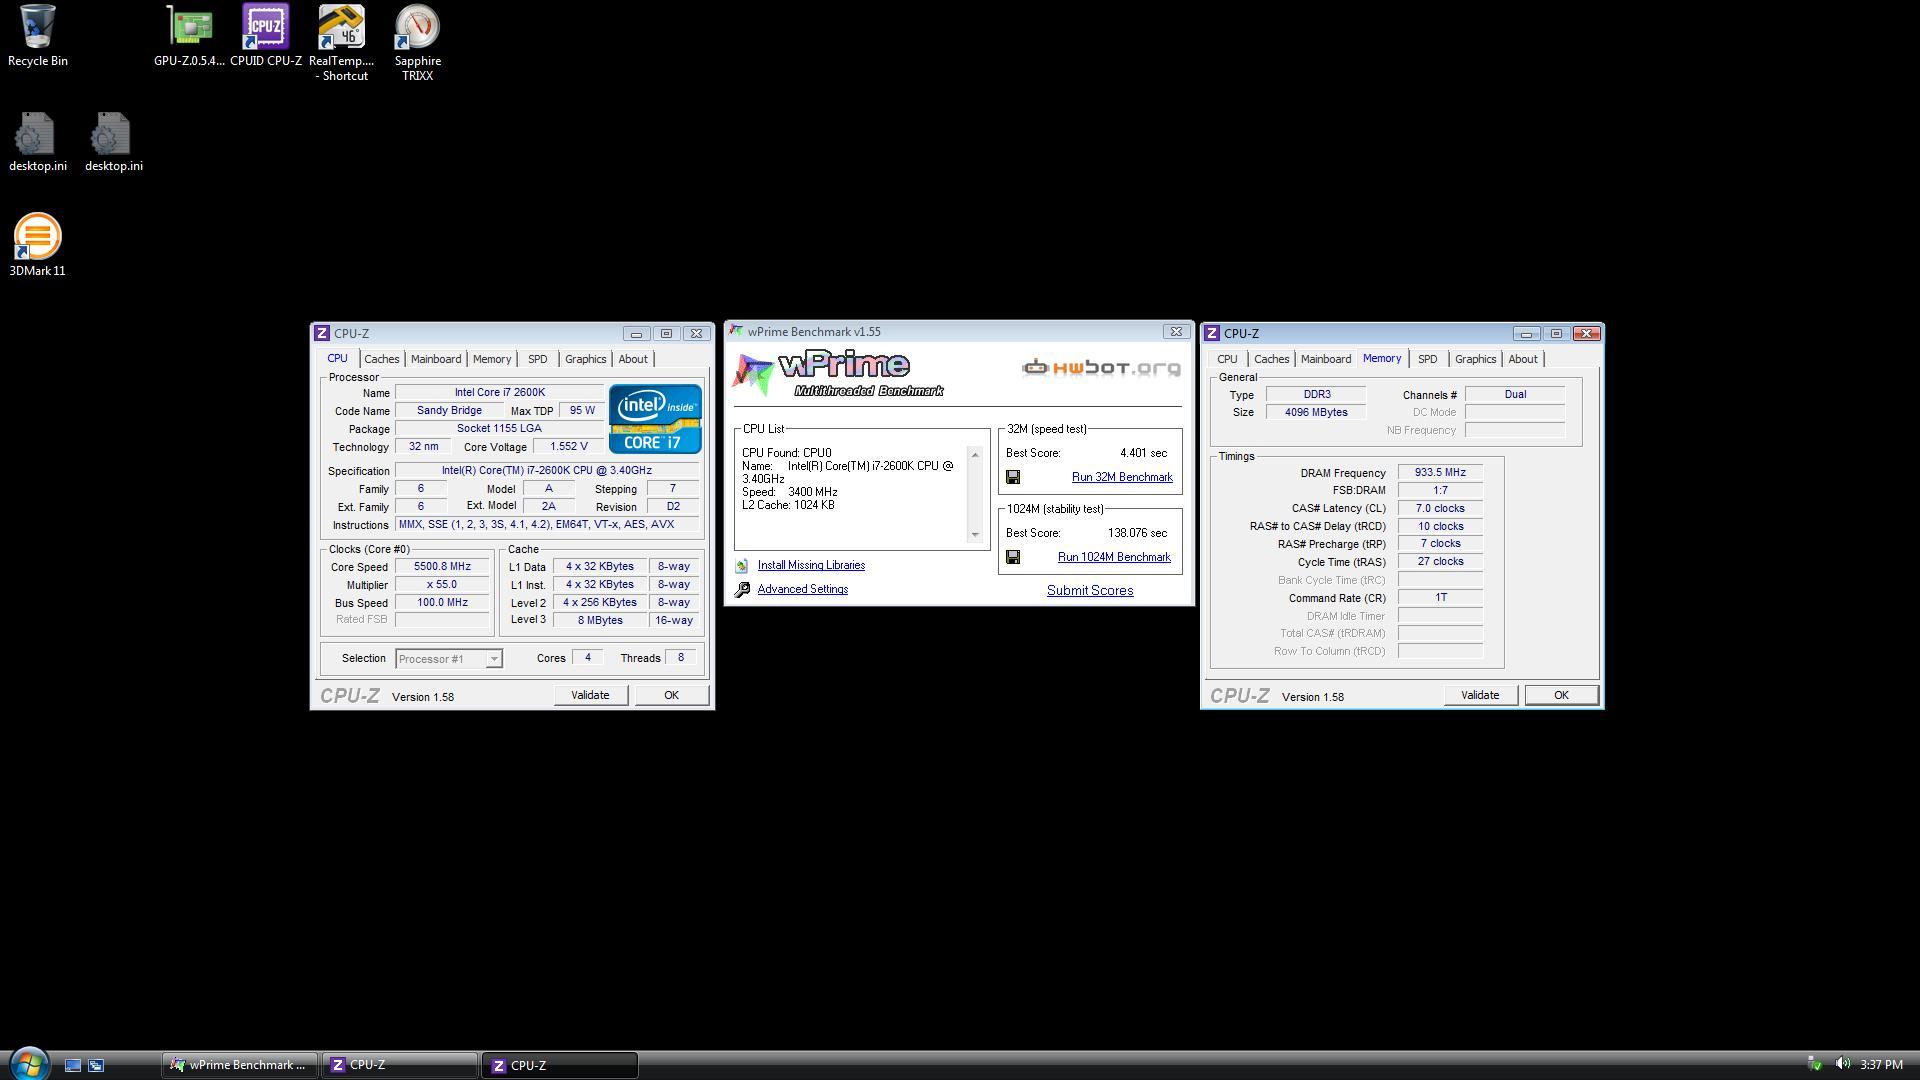Click OK in the left CPU-Z window
1920x1080 pixels.
click(671, 695)
